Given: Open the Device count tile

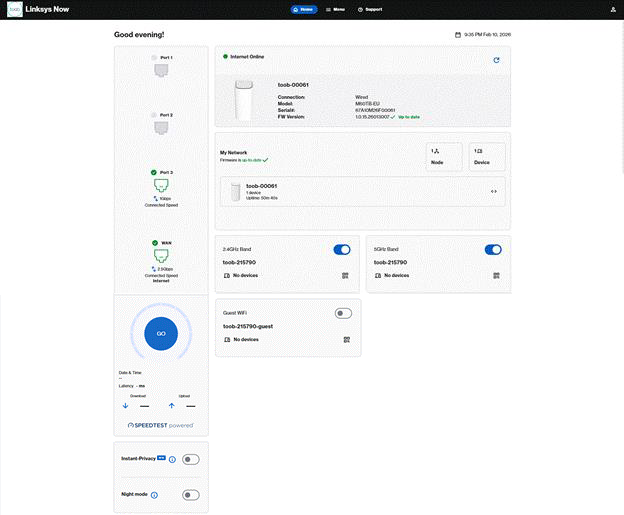Looking at the screenshot, I should tap(487, 157).
